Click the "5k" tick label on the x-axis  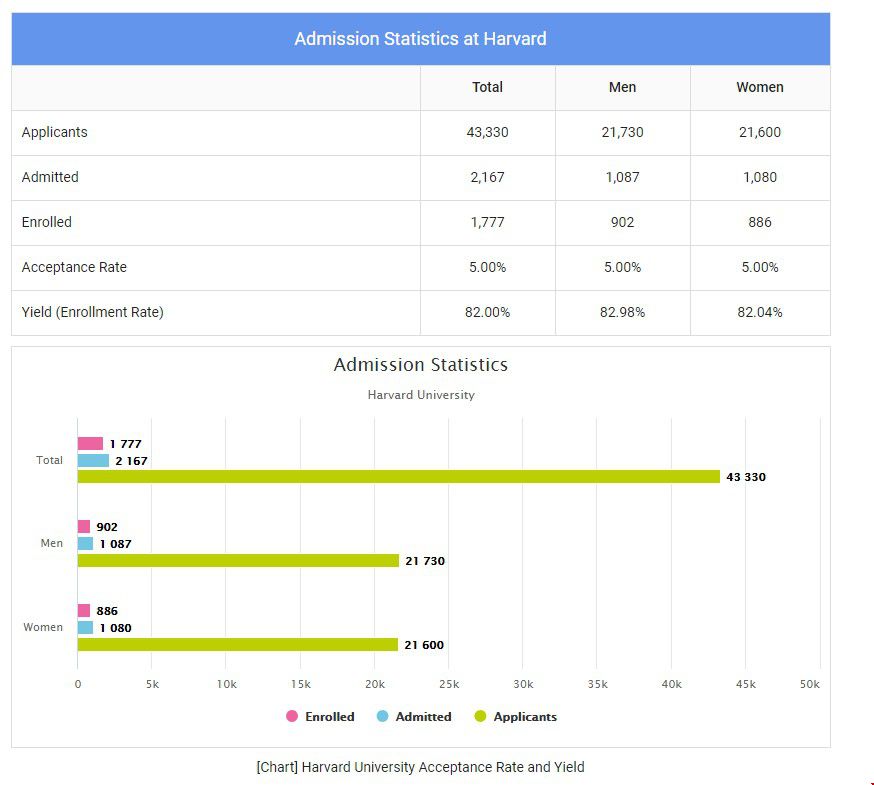tap(152, 684)
